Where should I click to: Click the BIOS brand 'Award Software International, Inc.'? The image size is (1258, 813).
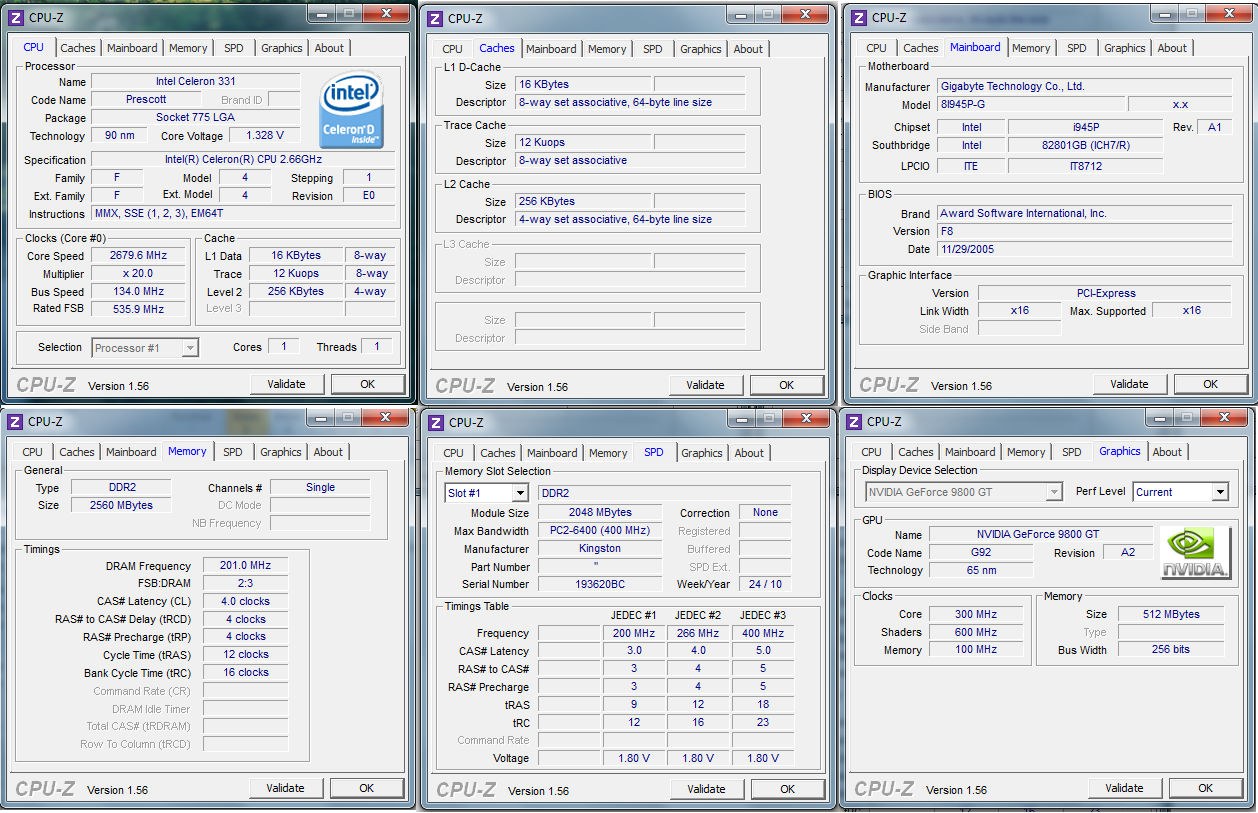pyautogui.click(x=1084, y=214)
